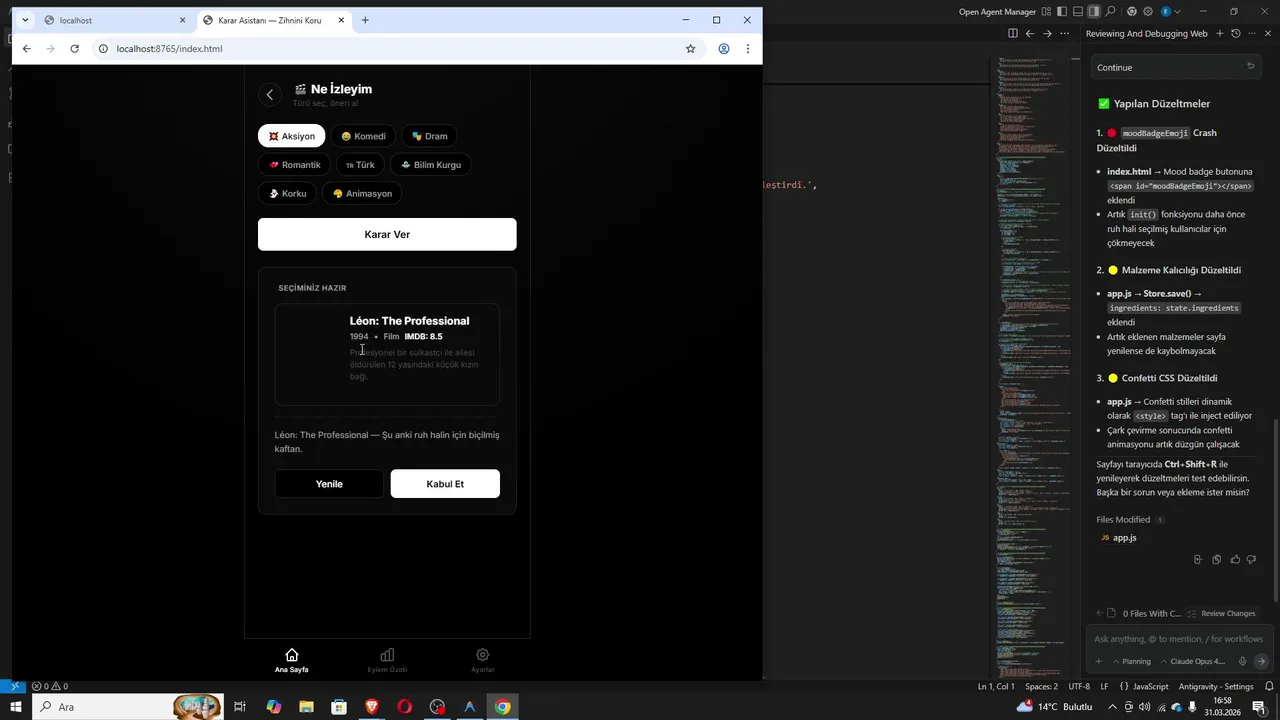
Task: Add context with the chat plus icon
Action: 1098,661
